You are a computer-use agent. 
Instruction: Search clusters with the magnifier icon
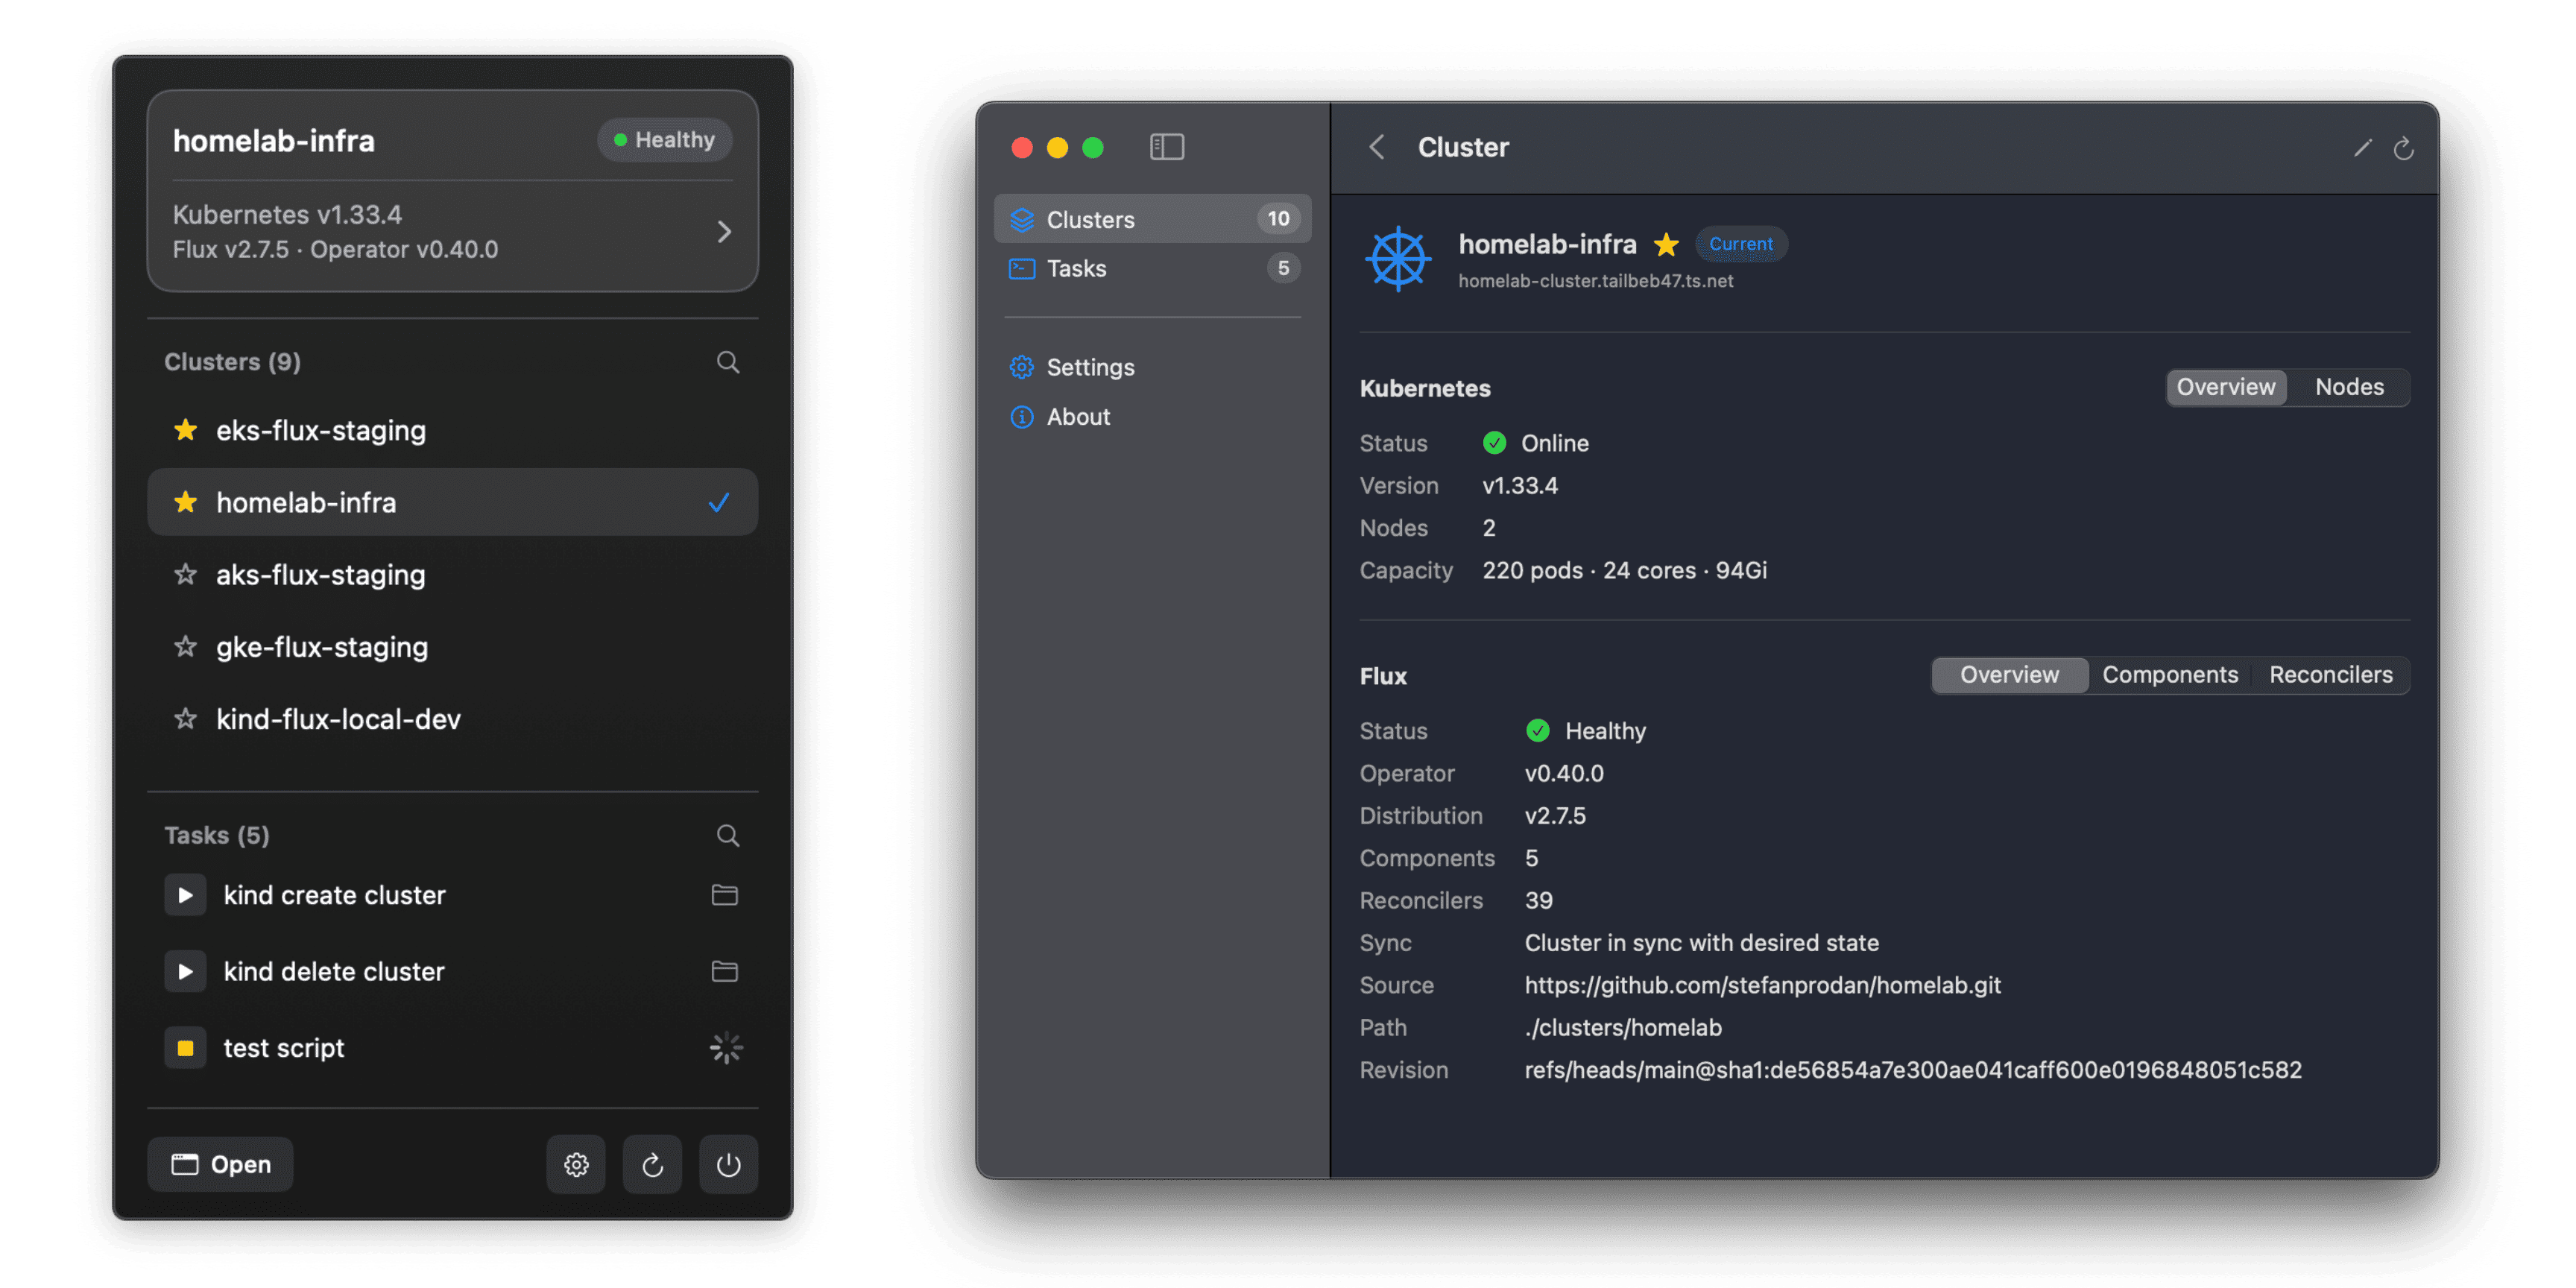pyautogui.click(x=728, y=362)
